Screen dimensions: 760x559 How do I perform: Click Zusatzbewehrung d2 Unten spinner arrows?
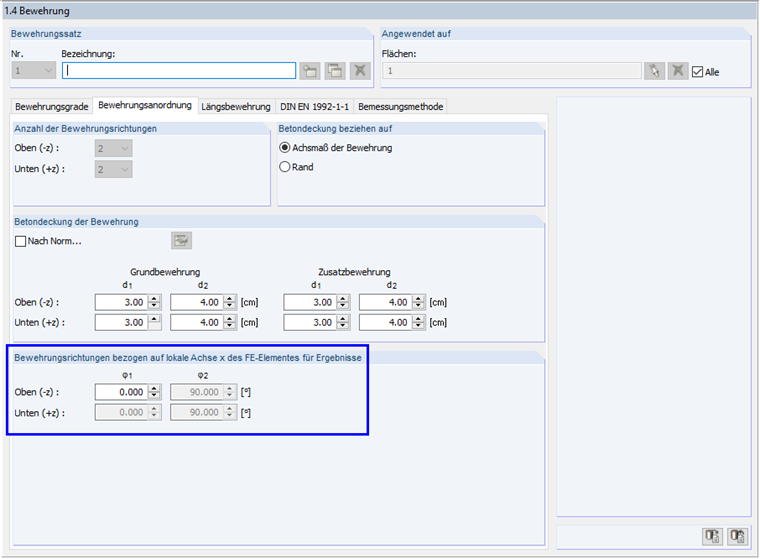[418, 322]
